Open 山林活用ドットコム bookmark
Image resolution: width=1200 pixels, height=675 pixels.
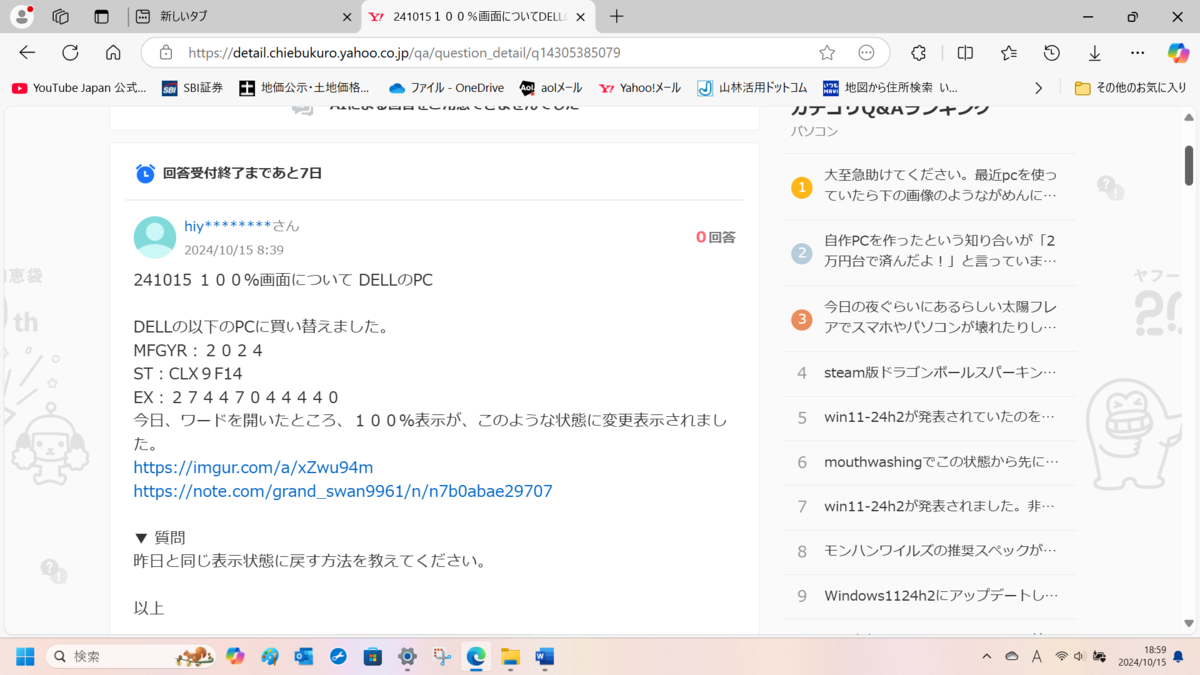click(x=753, y=88)
